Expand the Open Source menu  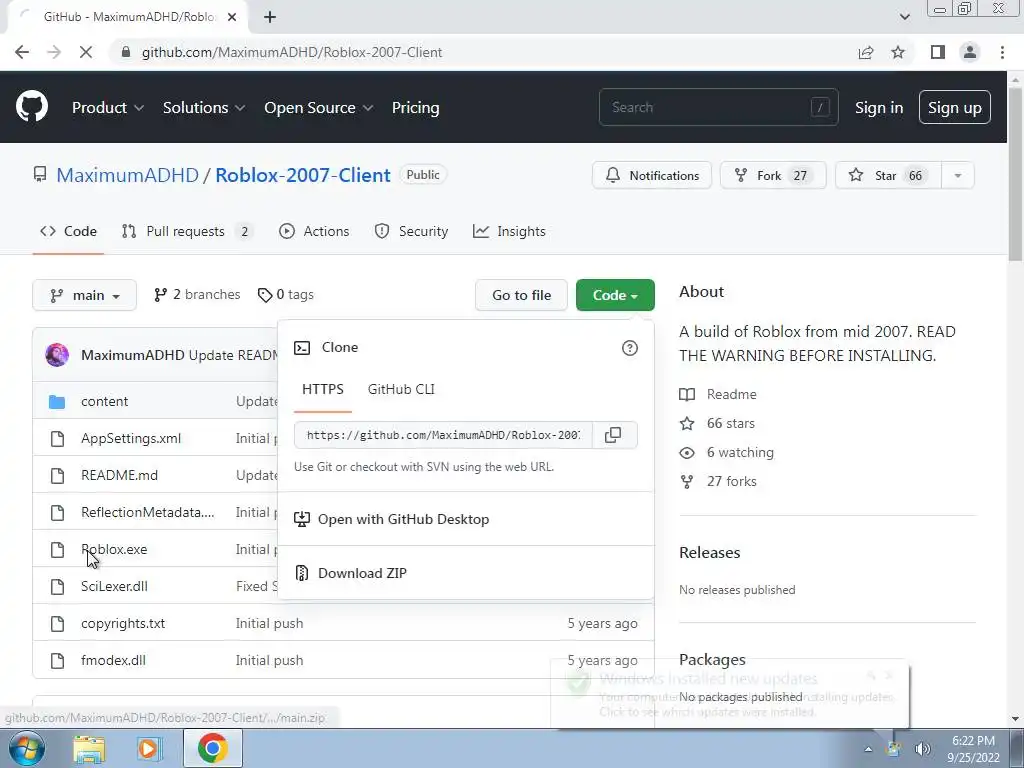[319, 108]
